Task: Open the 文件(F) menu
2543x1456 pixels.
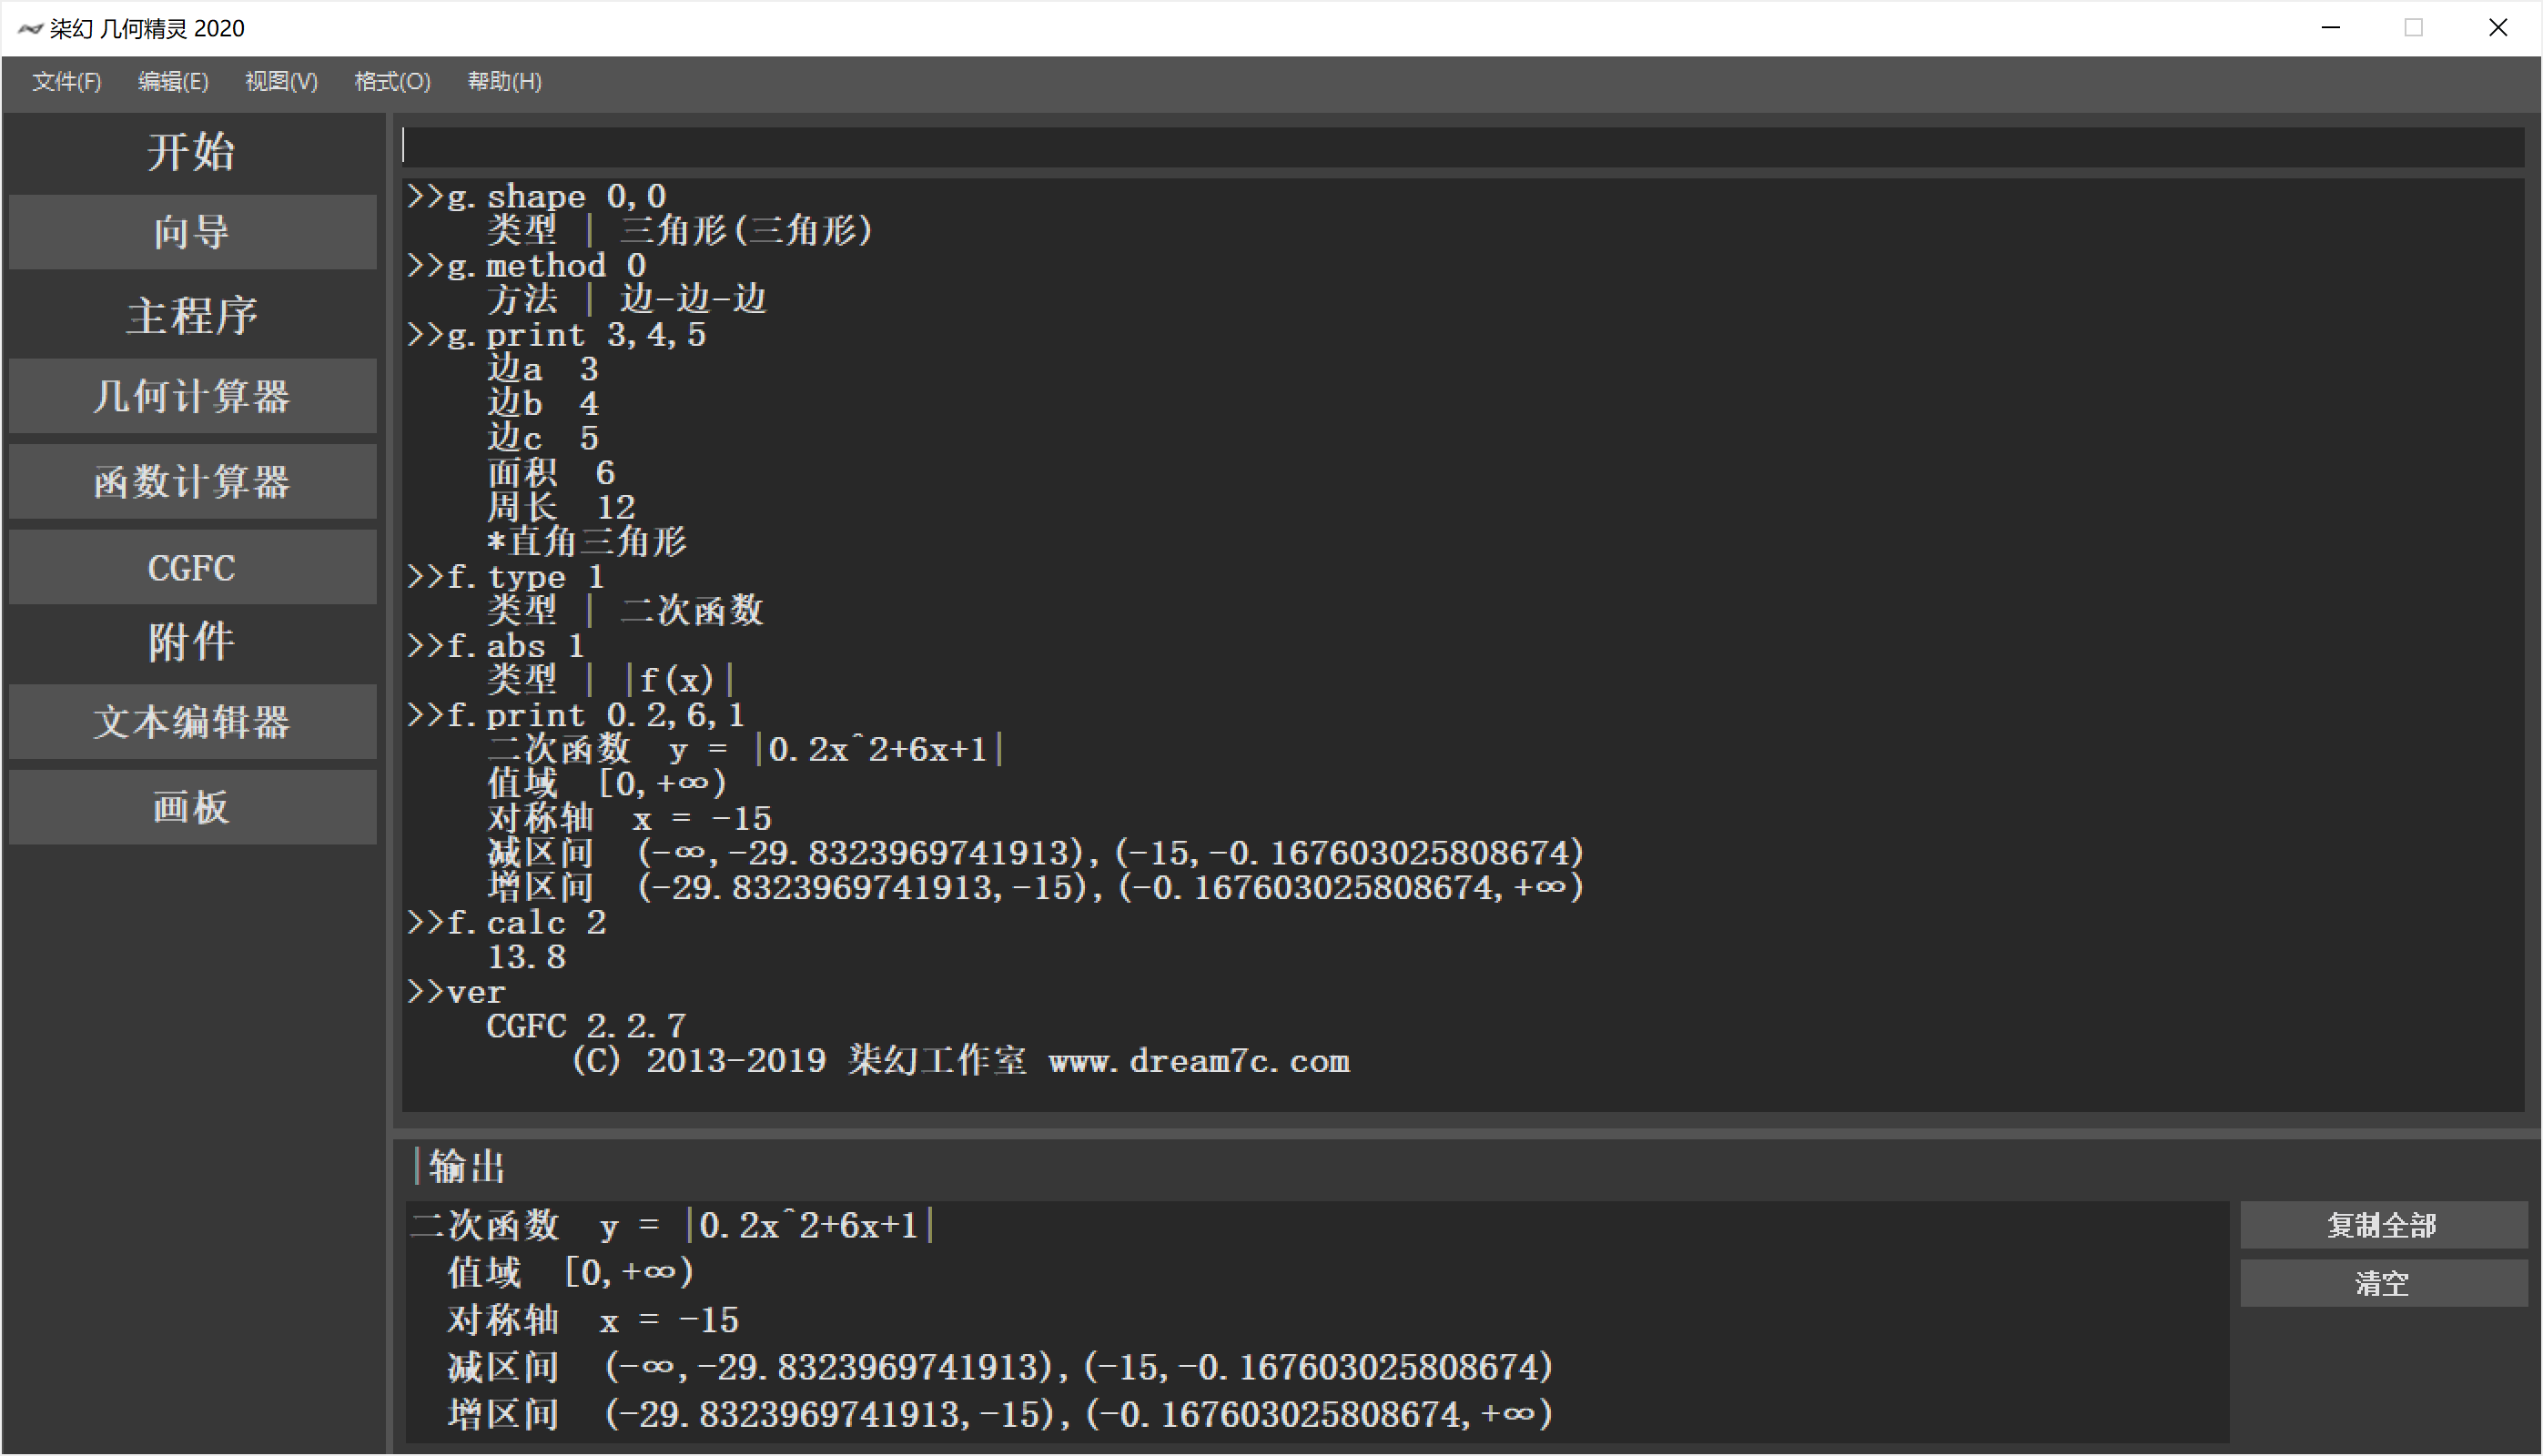Action: [66, 82]
